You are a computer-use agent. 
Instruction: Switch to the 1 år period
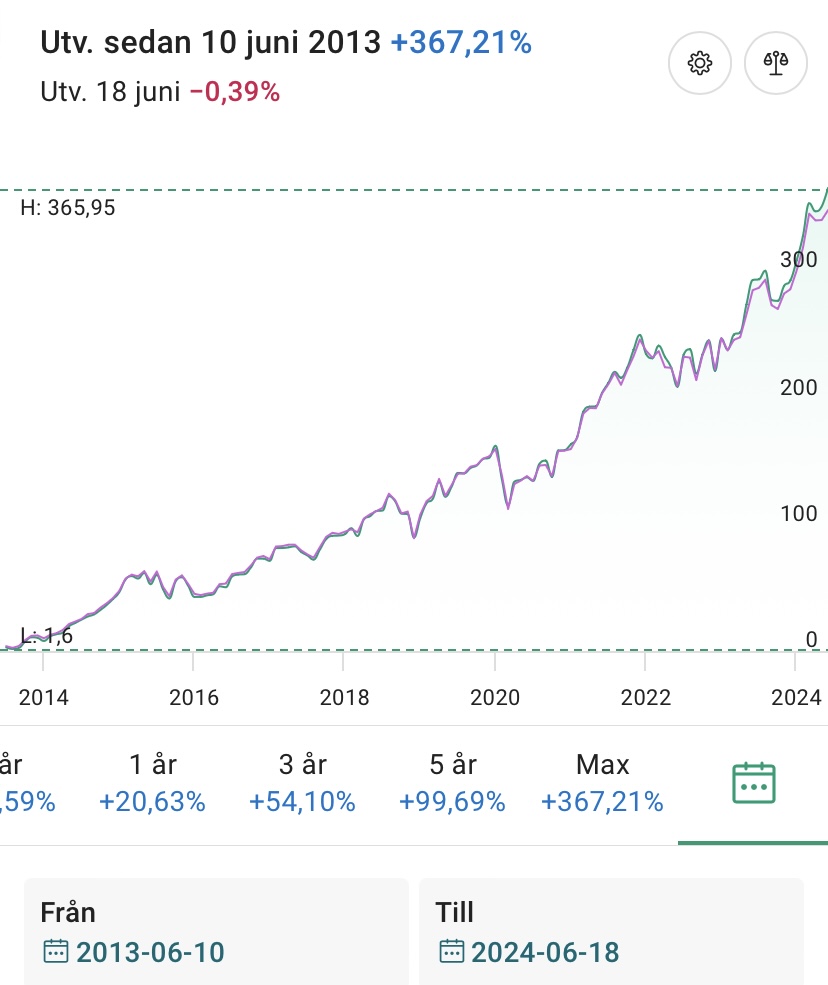point(153,783)
